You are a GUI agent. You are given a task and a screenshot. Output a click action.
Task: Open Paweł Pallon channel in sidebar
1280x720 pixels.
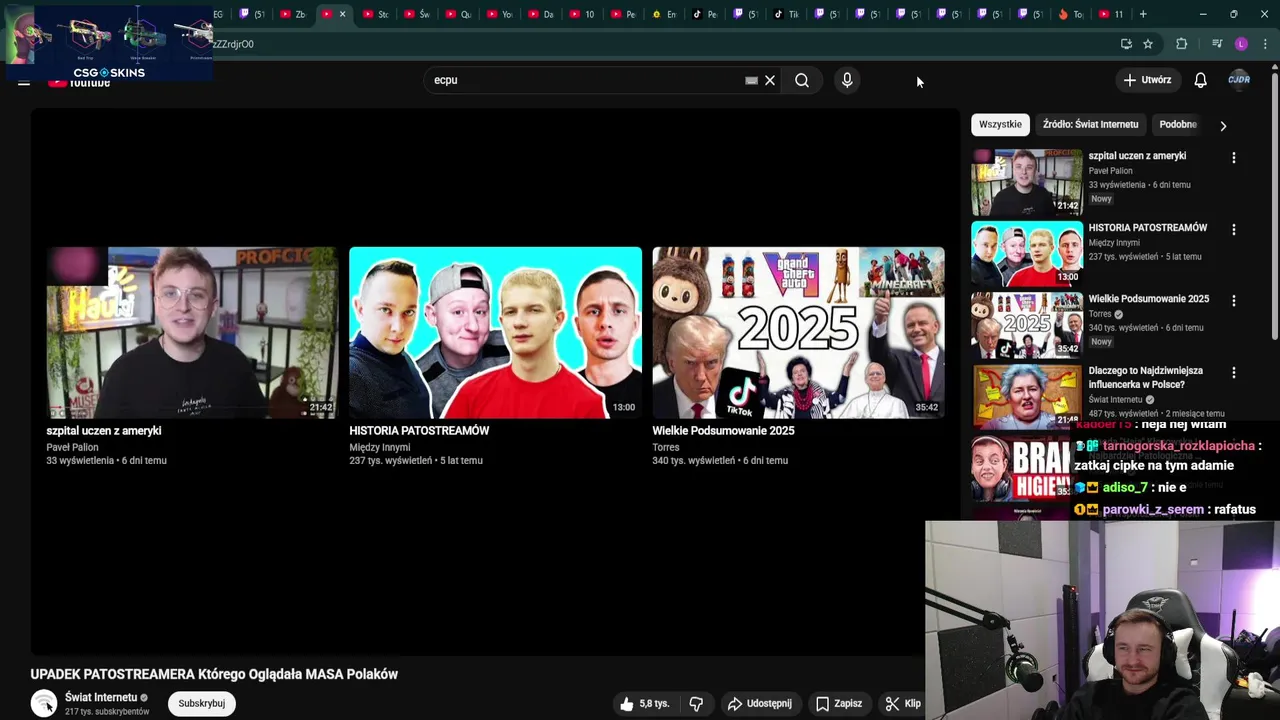pos(1110,171)
